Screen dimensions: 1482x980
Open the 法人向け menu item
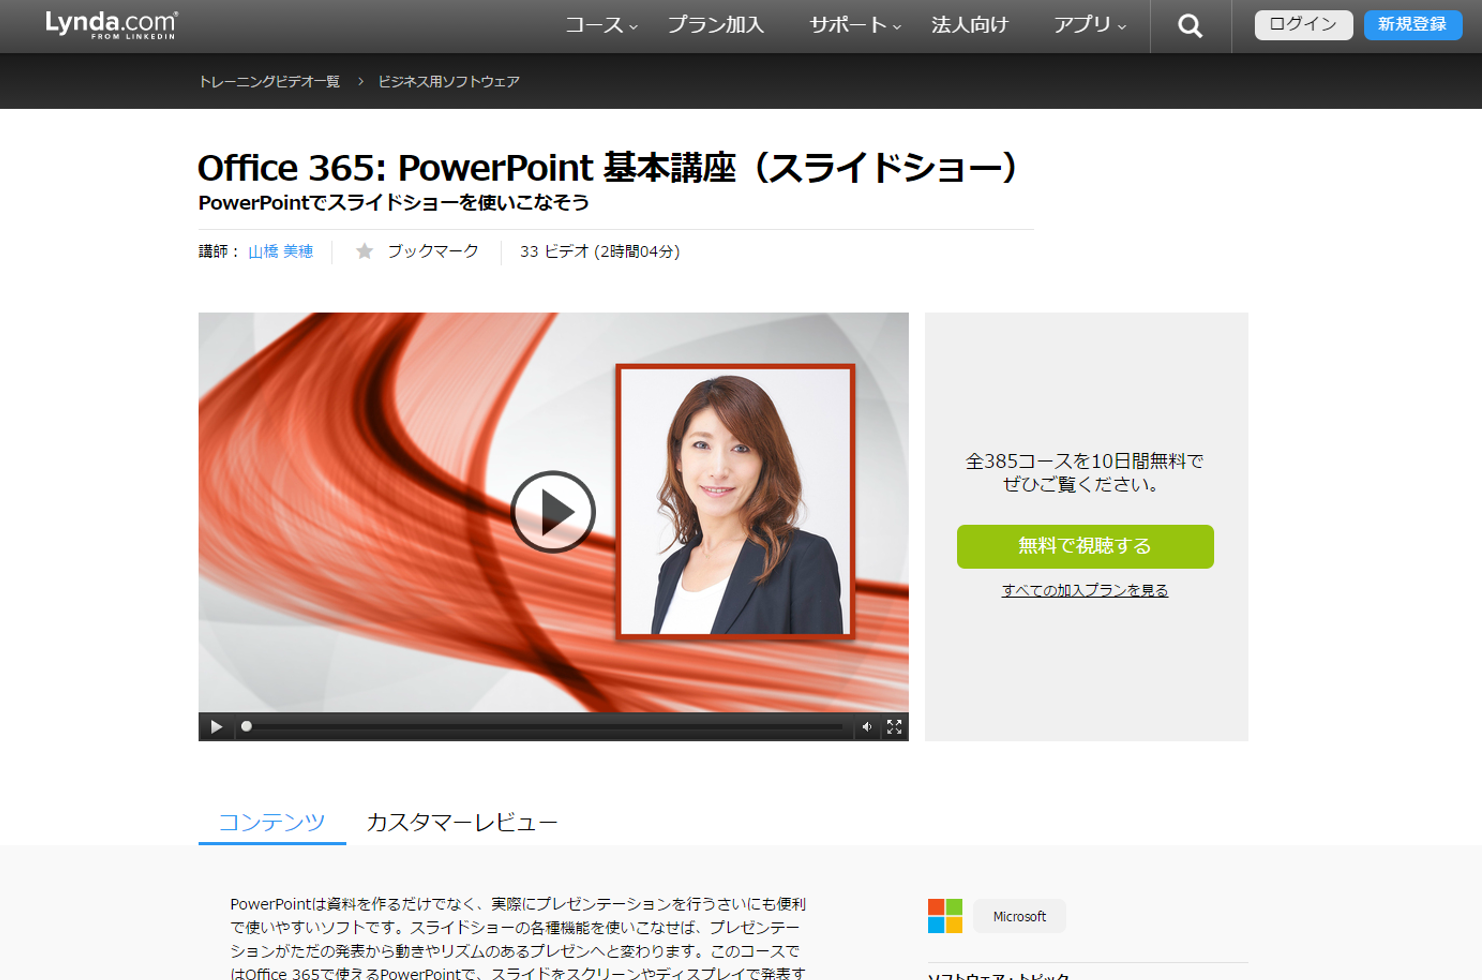point(969,26)
